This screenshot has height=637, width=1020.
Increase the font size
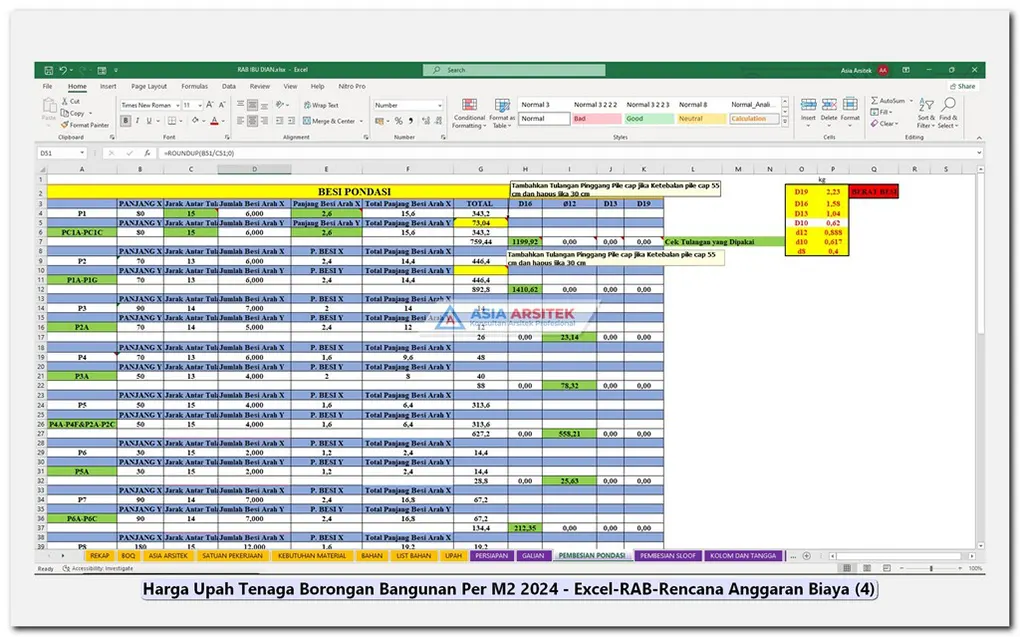[x=209, y=105]
